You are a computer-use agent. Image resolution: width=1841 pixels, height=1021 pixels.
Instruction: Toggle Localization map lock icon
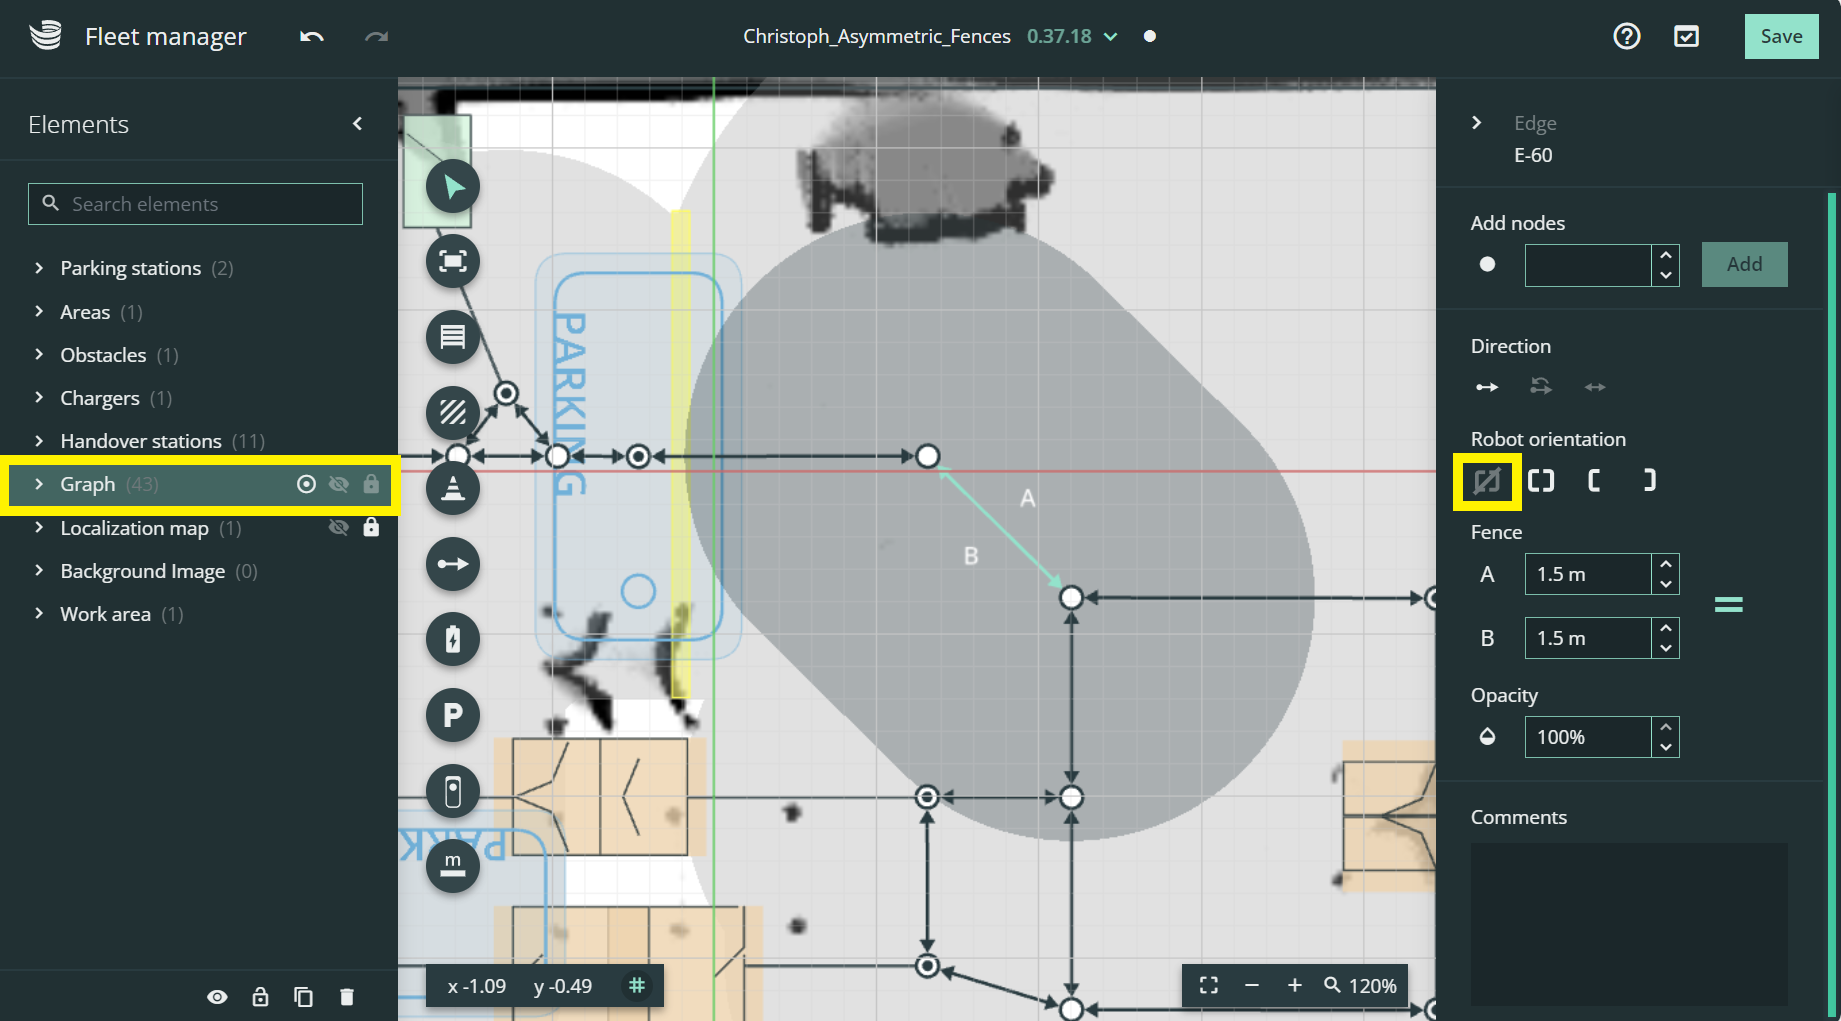(x=371, y=528)
